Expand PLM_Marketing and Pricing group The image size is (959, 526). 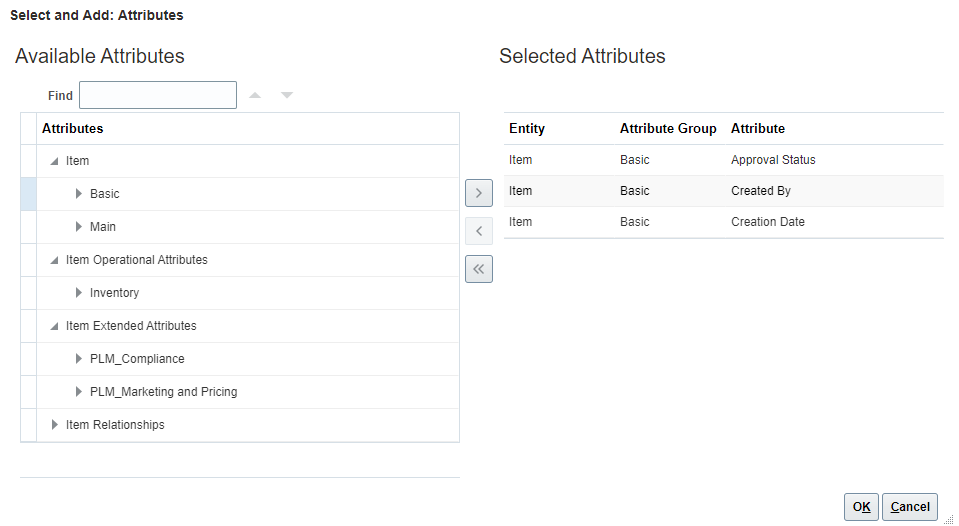[79, 392]
